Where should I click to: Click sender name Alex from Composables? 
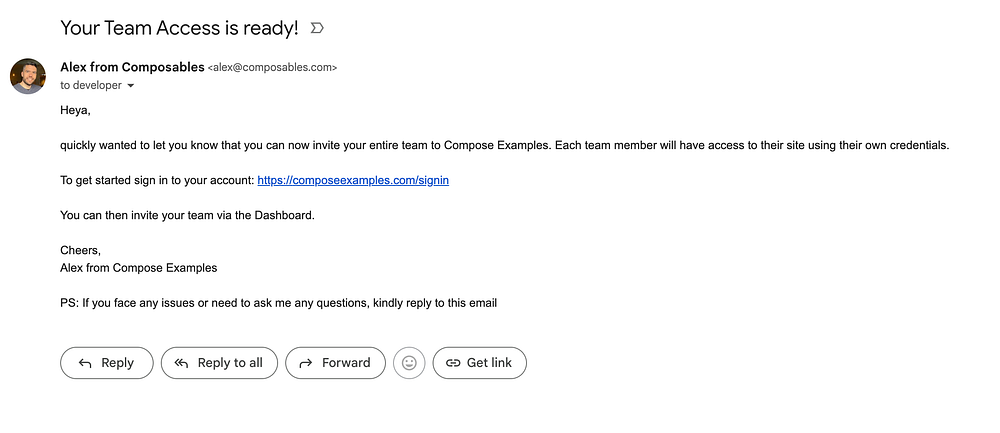pyautogui.click(x=131, y=67)
